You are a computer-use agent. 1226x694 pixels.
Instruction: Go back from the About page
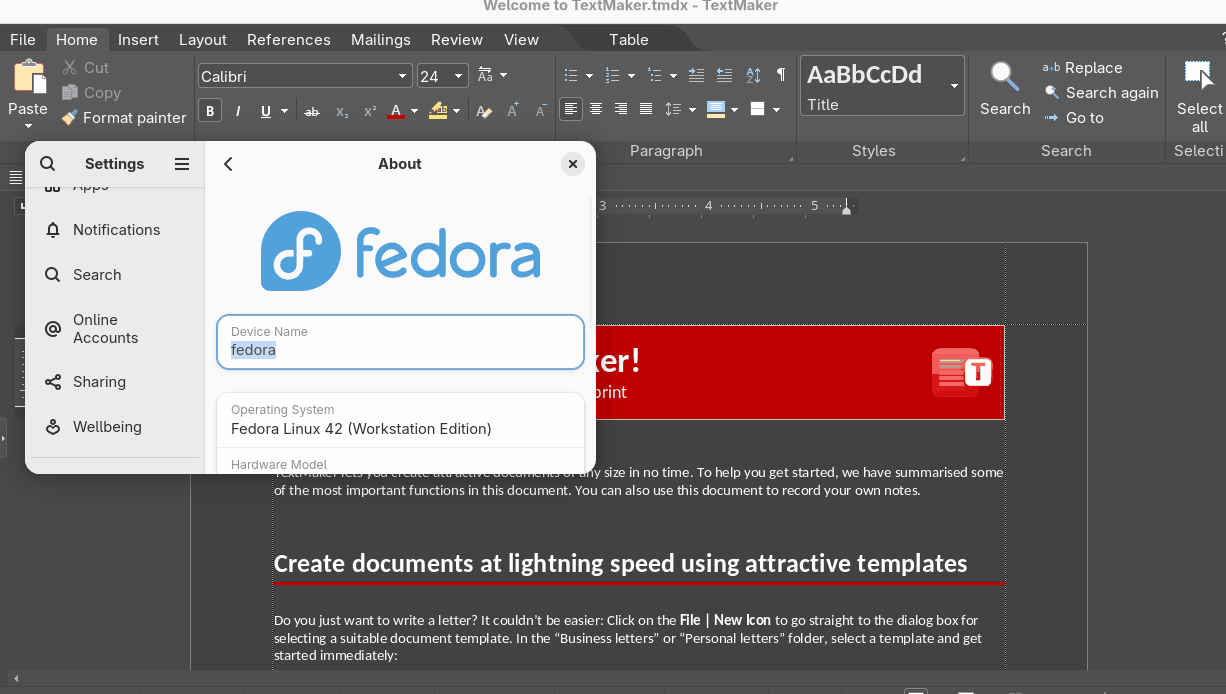[x=228, y=164]
